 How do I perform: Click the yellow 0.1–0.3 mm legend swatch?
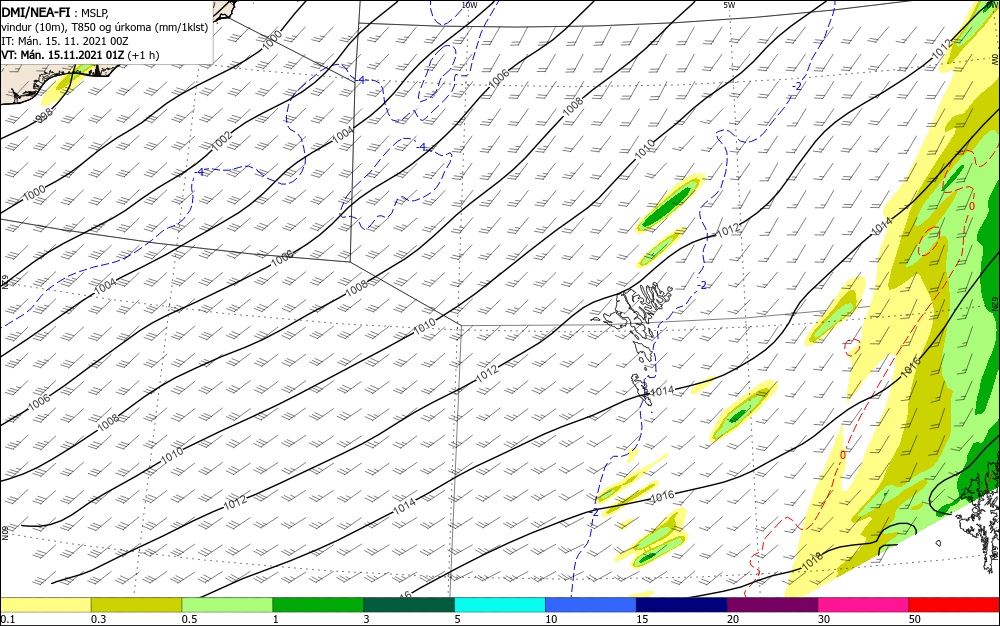click(x=45, y=605)
